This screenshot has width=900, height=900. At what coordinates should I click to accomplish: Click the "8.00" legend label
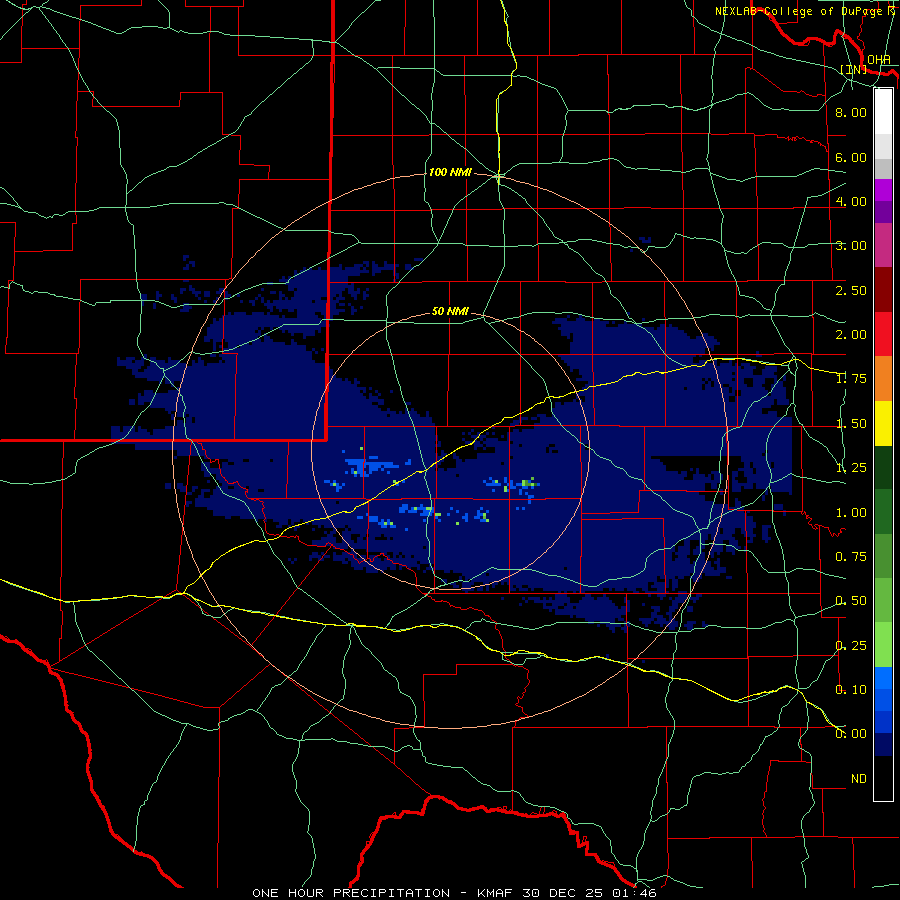851,112
